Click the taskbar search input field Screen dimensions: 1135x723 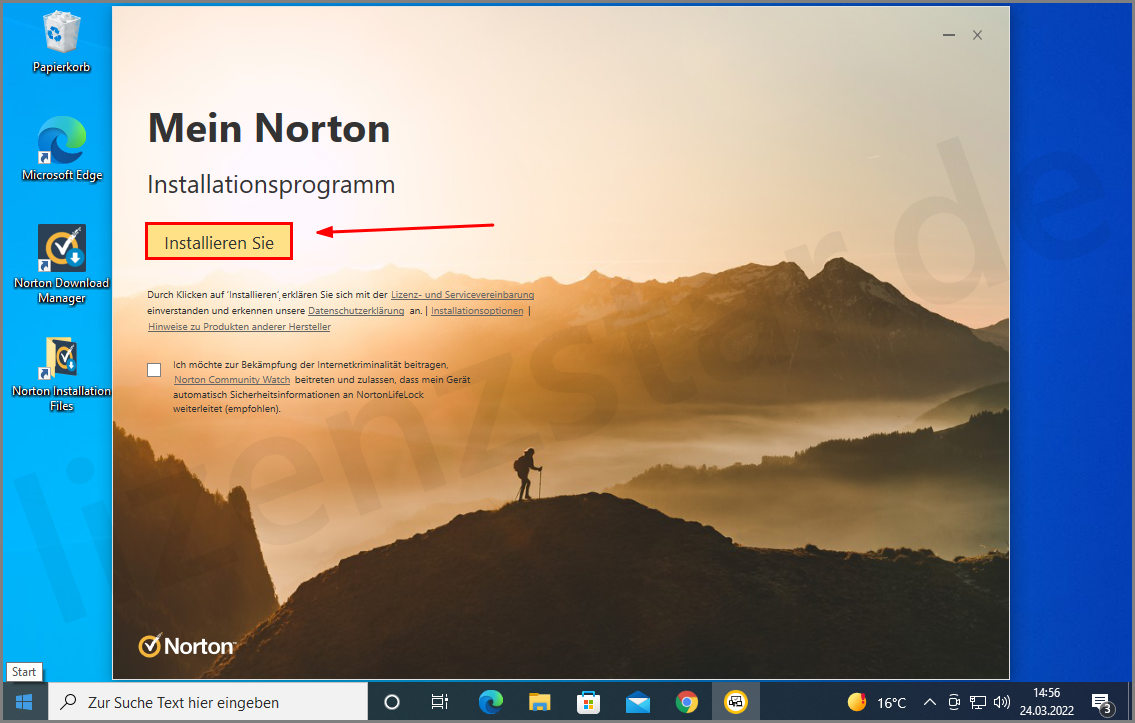click(210, 701)
